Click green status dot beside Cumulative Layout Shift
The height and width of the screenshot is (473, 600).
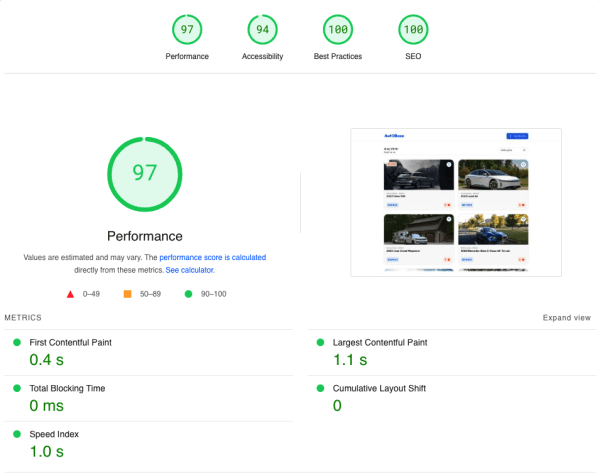point(320,388)
